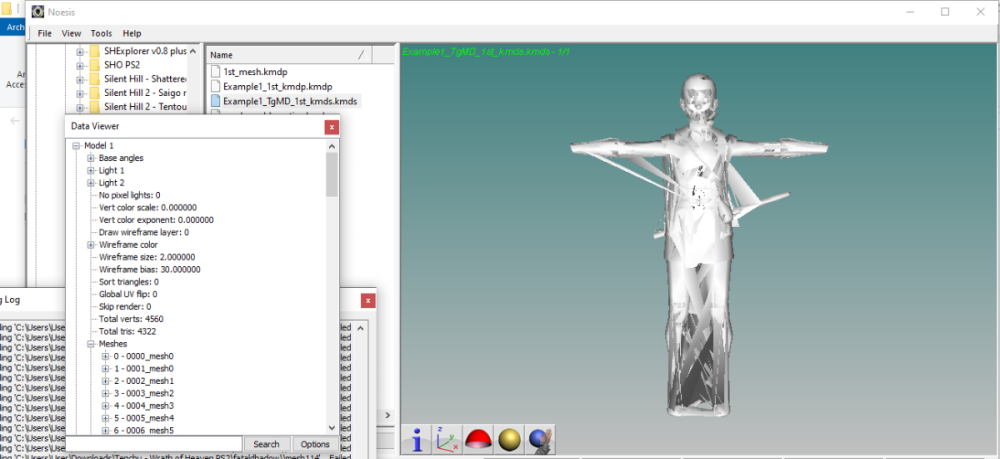1000x459 pixels.
Task: Select Example1_TgMD_1st_kmds.kmds file name
Action: (x=290, y=100)
